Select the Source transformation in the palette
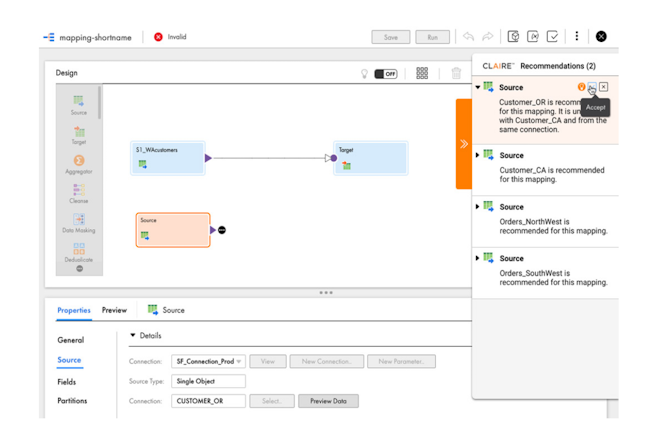 (79, 105)
